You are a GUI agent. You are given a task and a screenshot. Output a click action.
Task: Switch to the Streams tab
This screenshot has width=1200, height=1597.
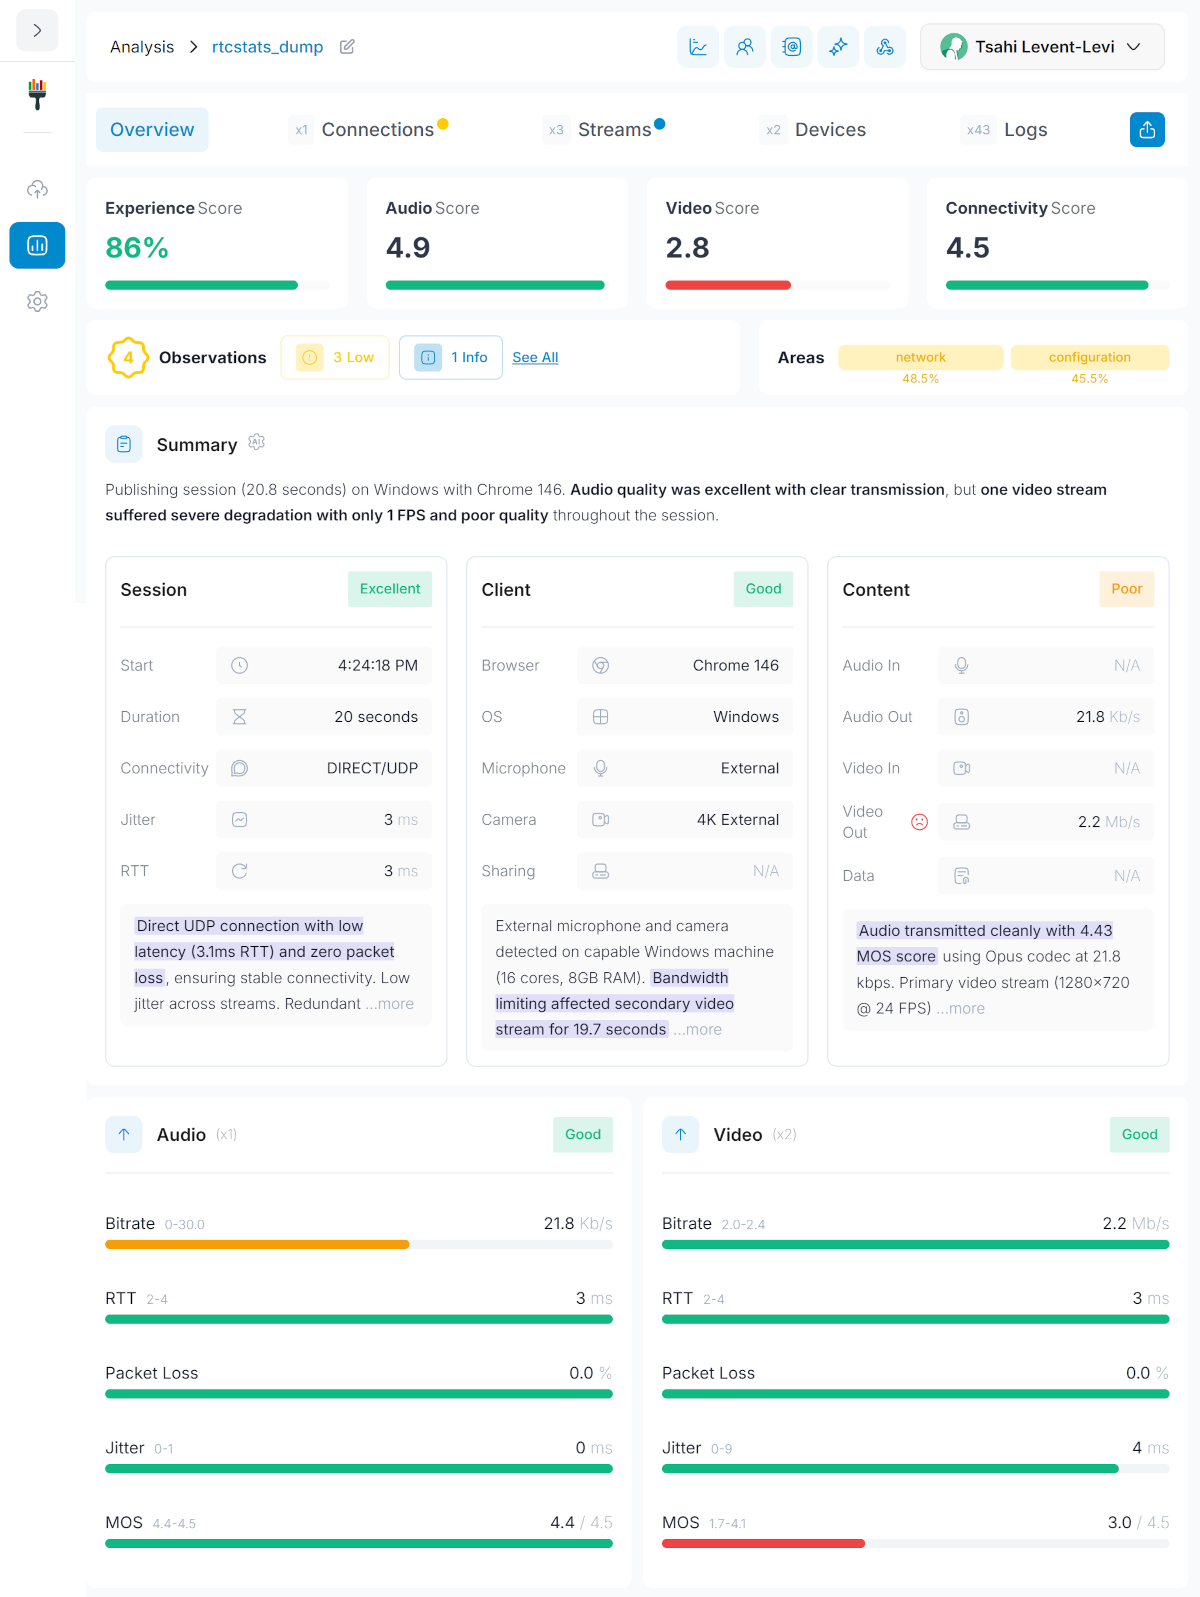(x=614, y=130)
